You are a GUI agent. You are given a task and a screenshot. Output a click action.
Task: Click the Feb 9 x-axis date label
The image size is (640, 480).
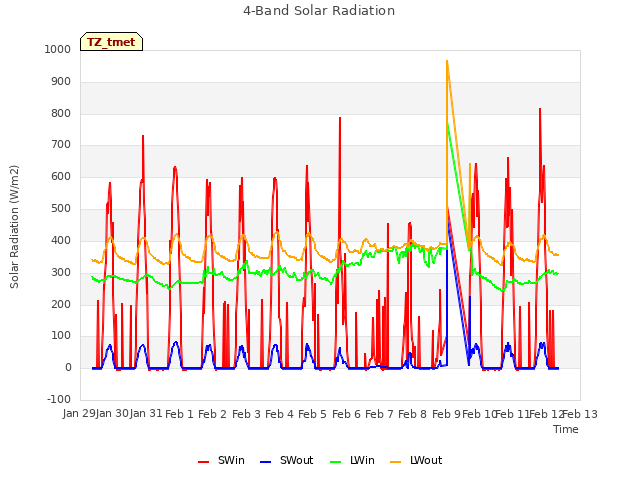(x=446, y=414)
